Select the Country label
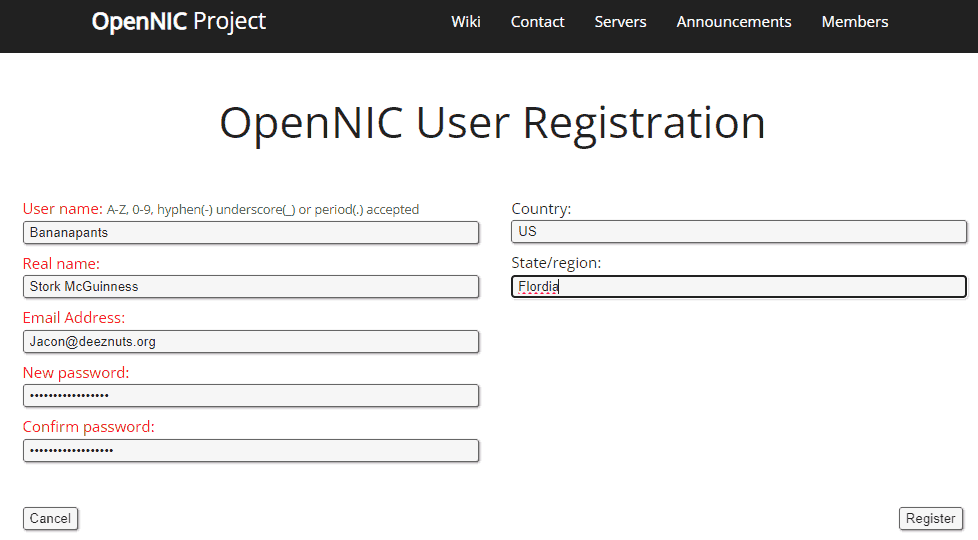Viewport: 978px width, 540px height. 541,209
